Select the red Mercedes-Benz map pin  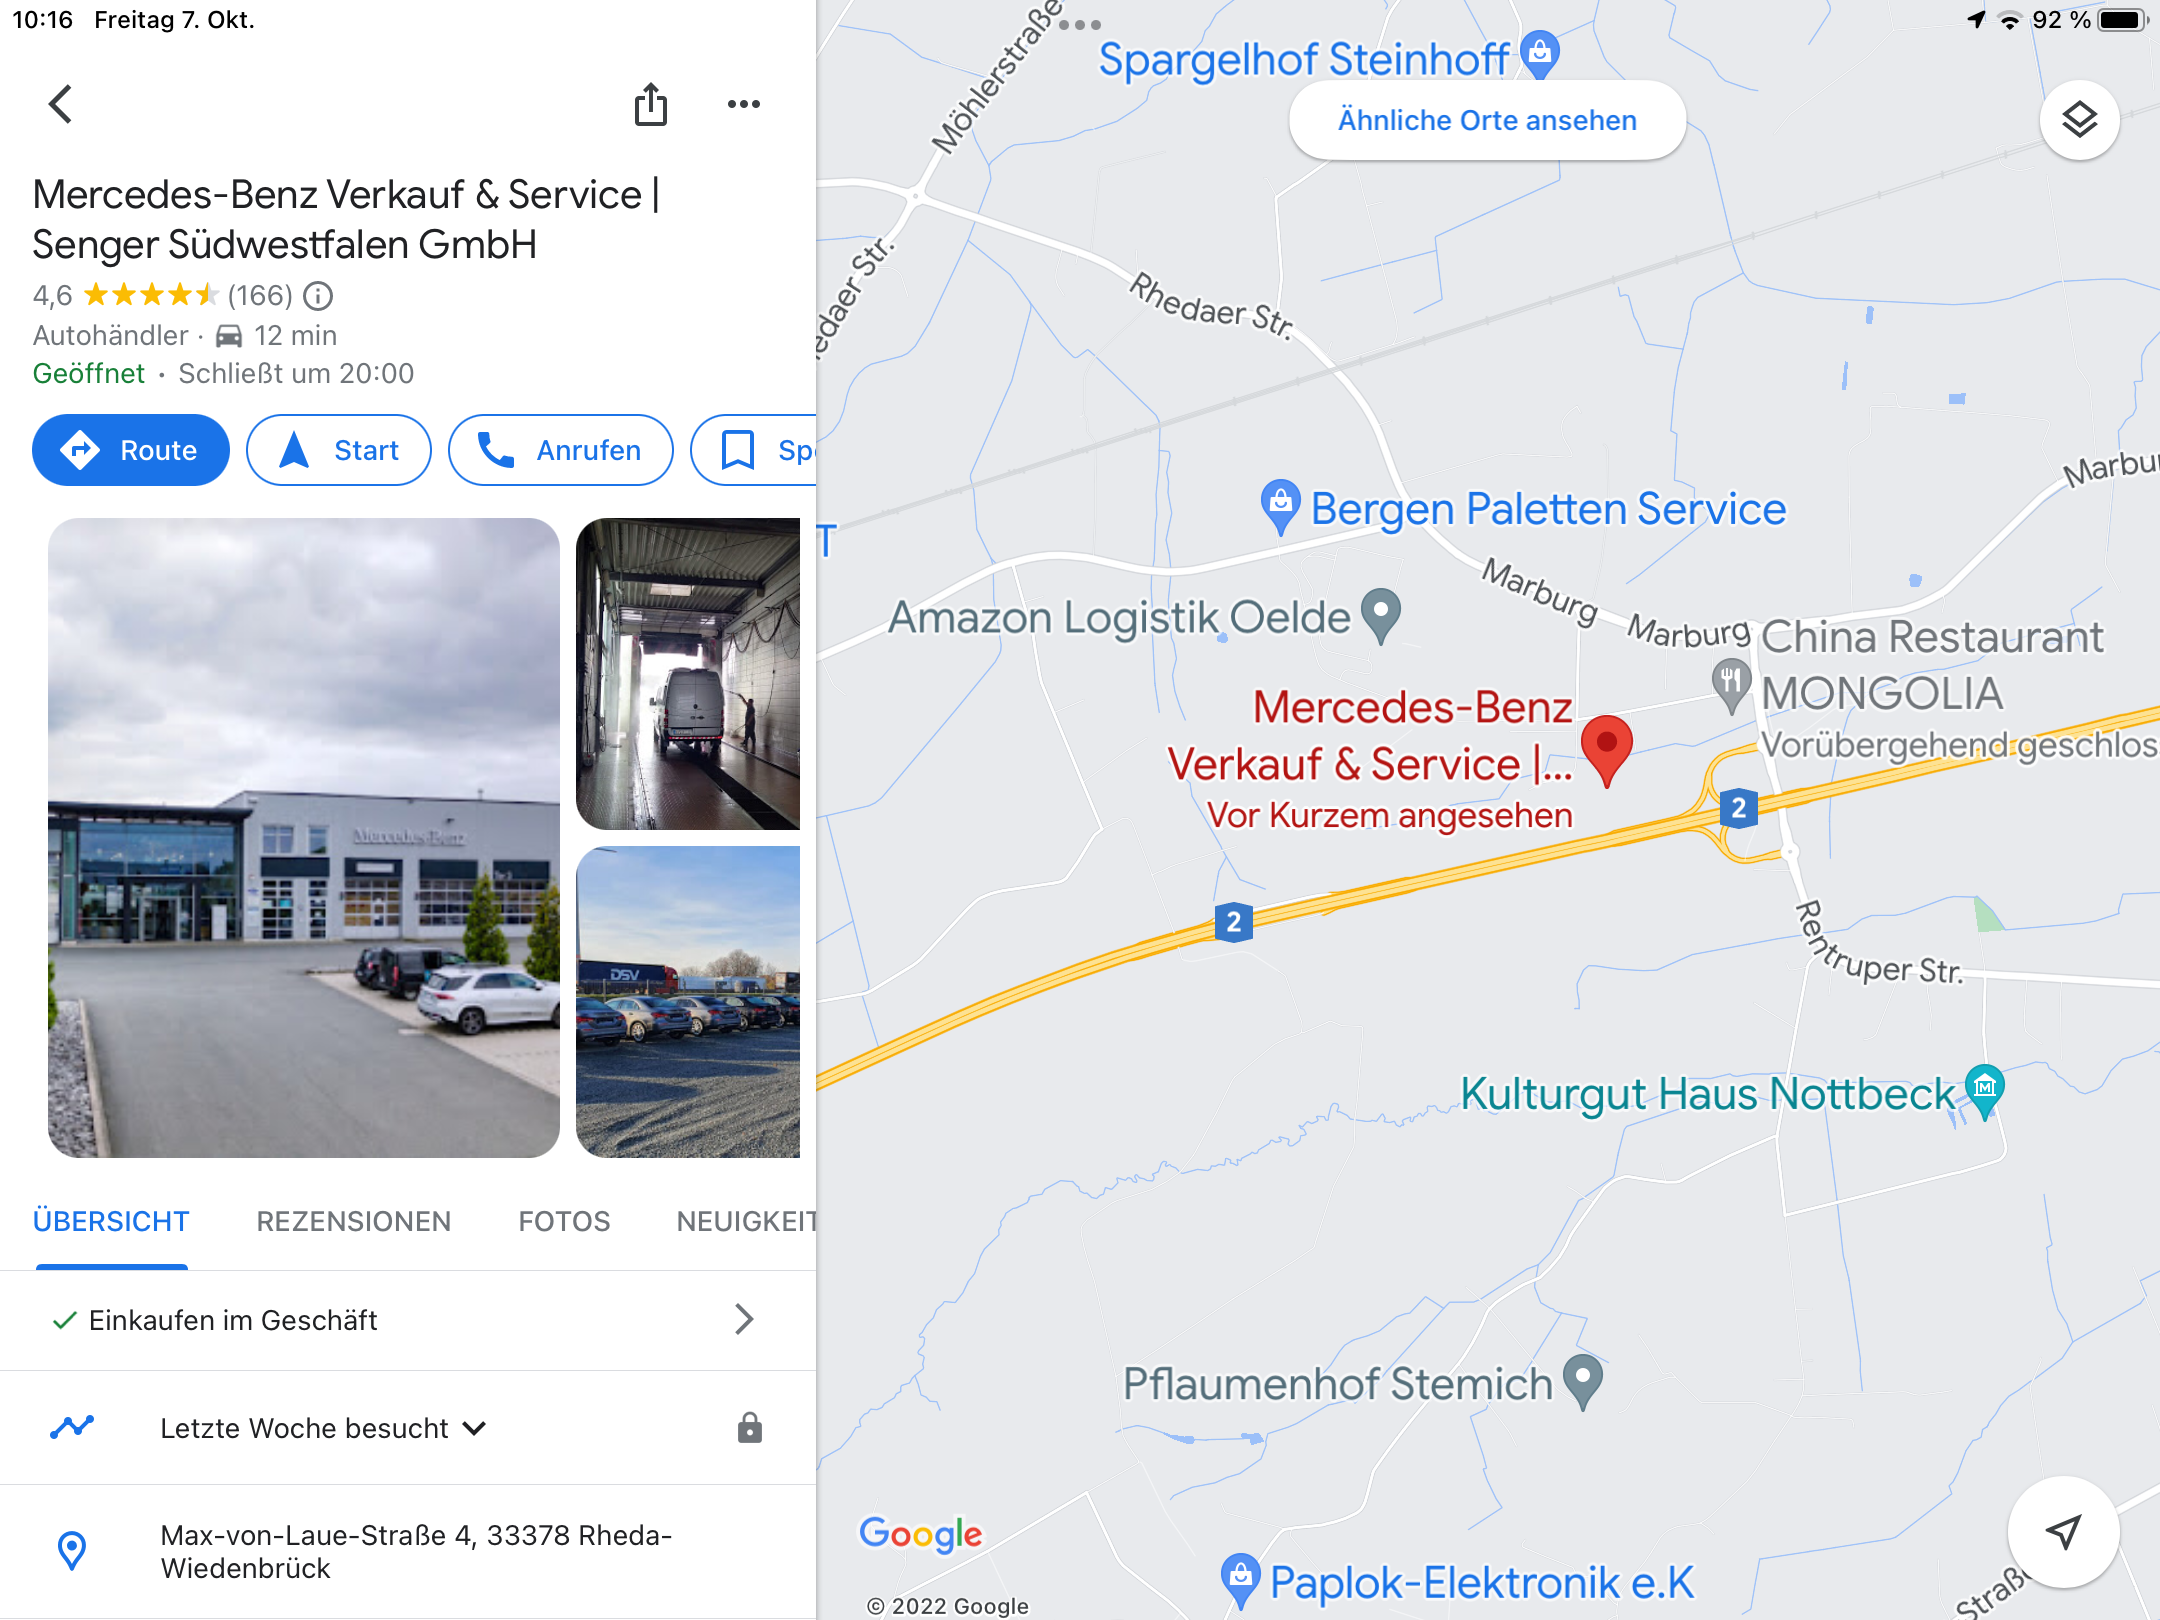point(1607,751)
